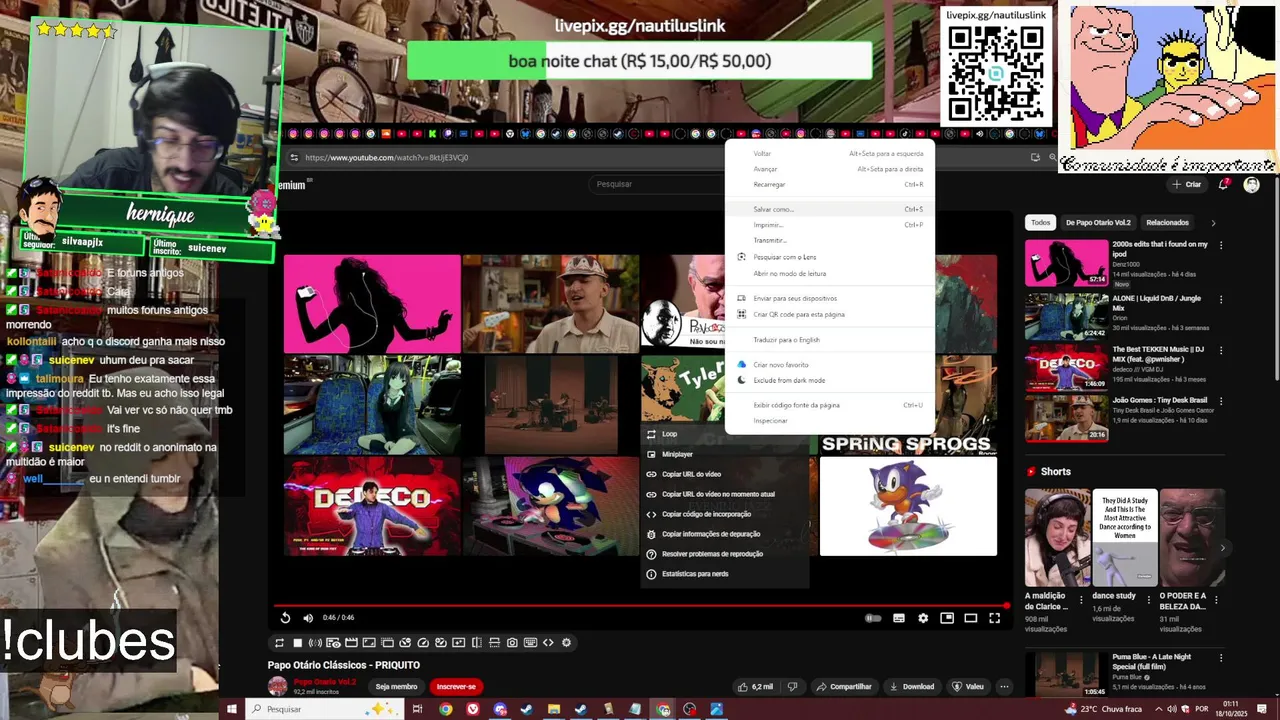This screenshot has width=1280, height=720.
Task: Open the File Explorer taskbar icon
Action: pyautogui.click(x=553, y=709)
